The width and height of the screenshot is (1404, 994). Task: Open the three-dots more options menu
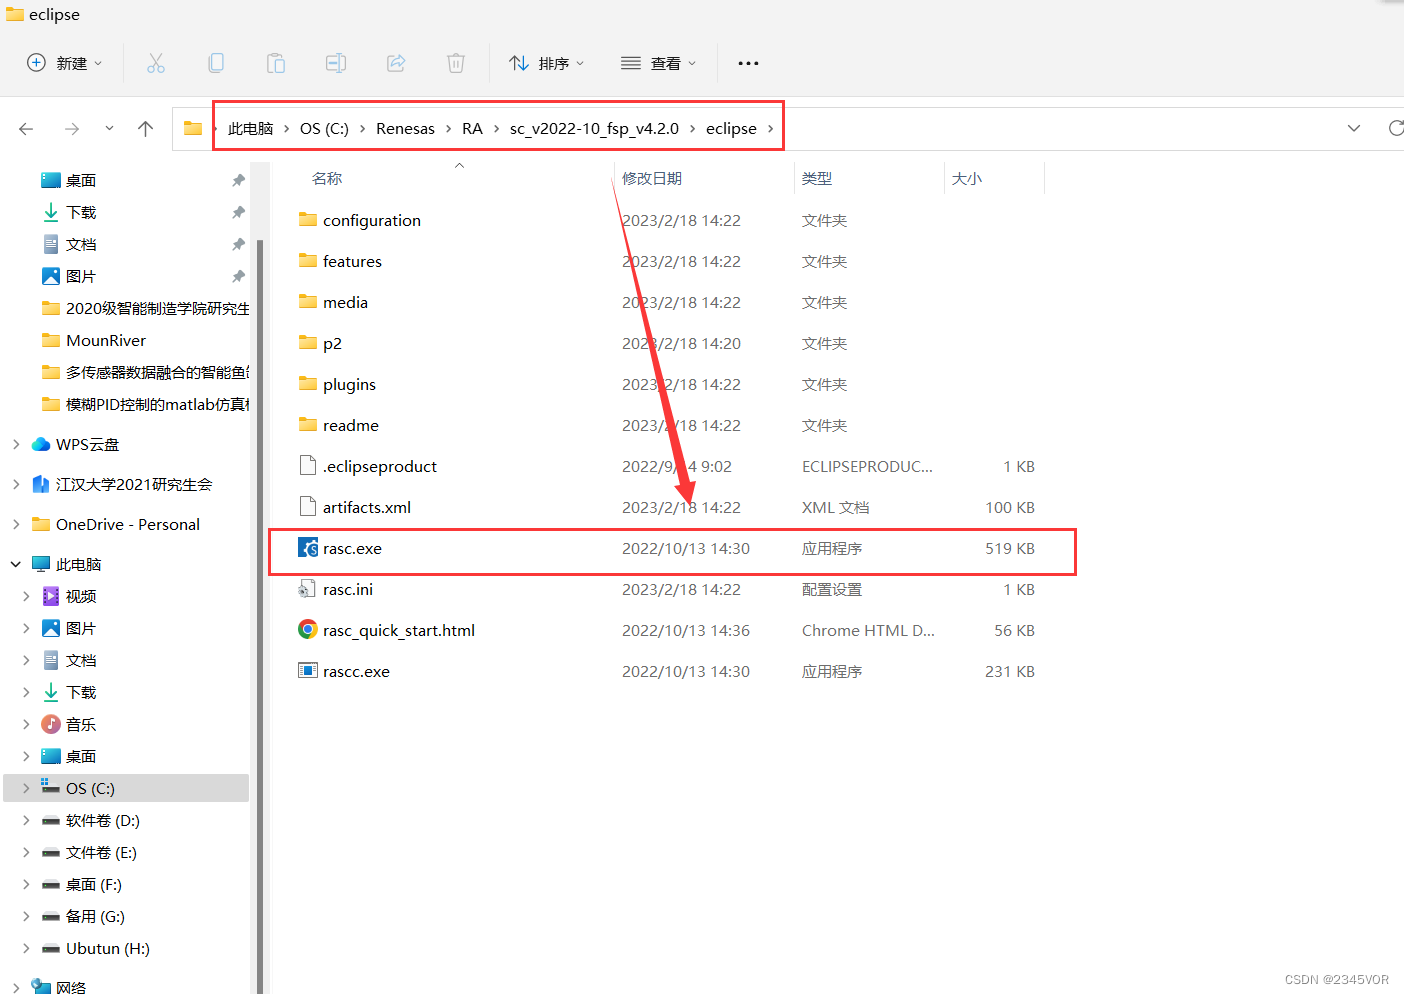(x=748, y=63)
